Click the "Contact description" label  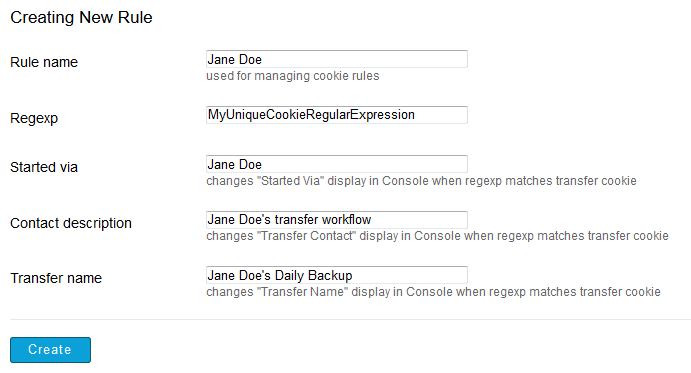tap(71, 223)
